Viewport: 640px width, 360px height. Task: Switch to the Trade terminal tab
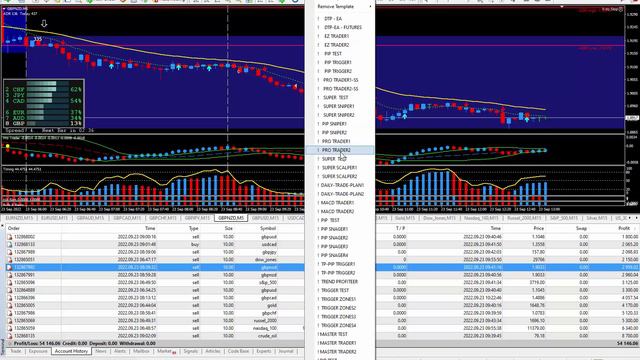tap(16, 351)
